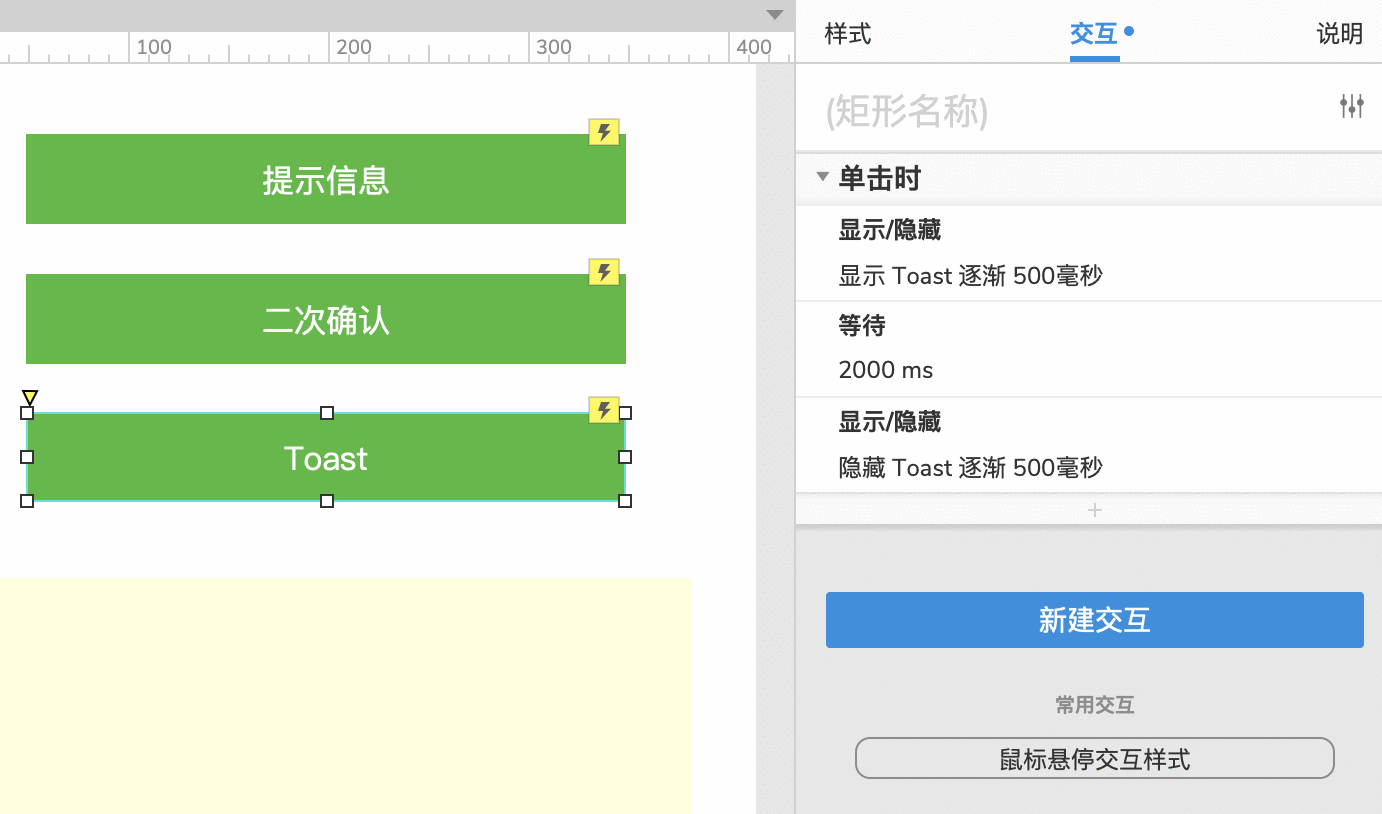The width and height of the screenshot is (1382, 814).
Task: Collapse the 单击时 event triangle
Action: coord(822,177)
